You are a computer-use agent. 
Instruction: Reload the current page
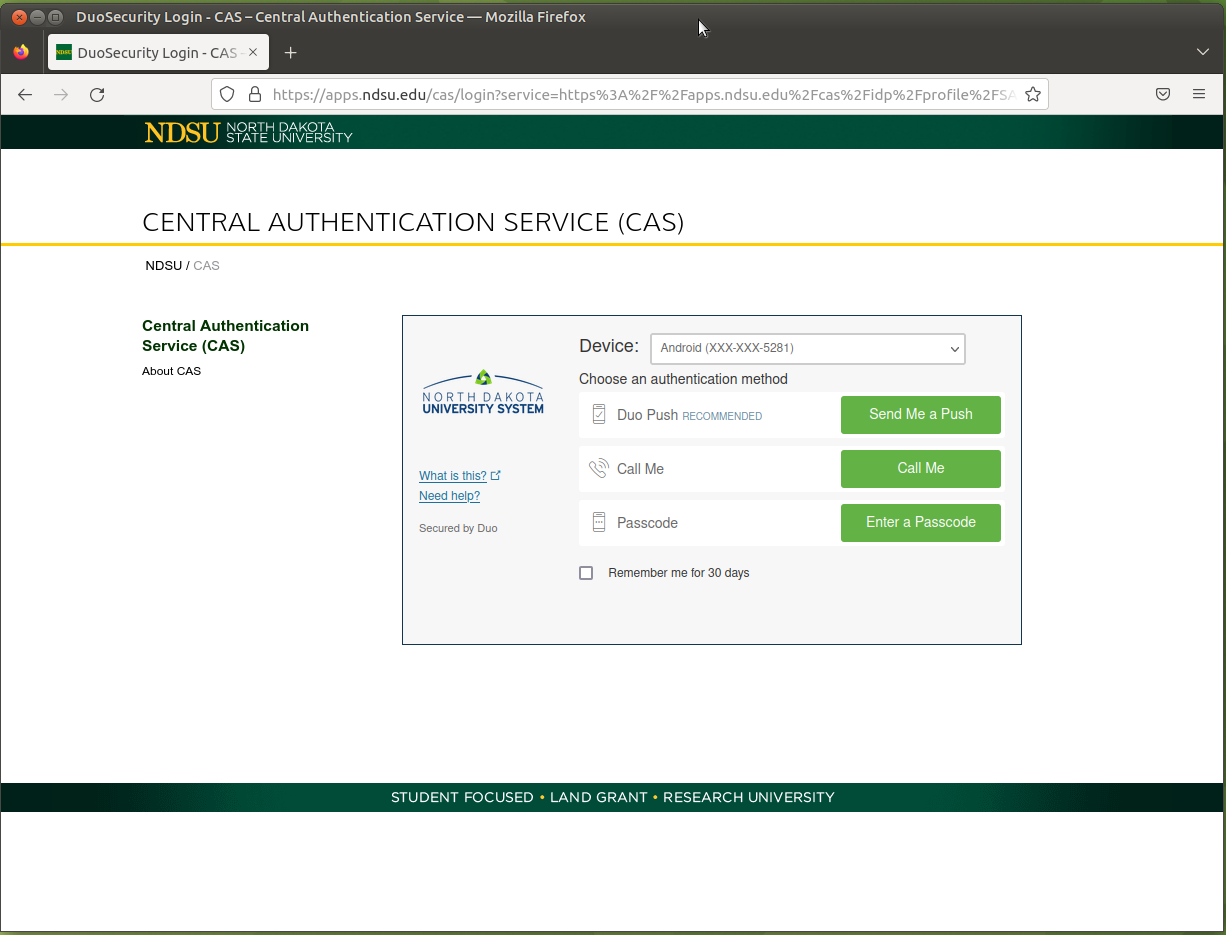tap(97, 94)
